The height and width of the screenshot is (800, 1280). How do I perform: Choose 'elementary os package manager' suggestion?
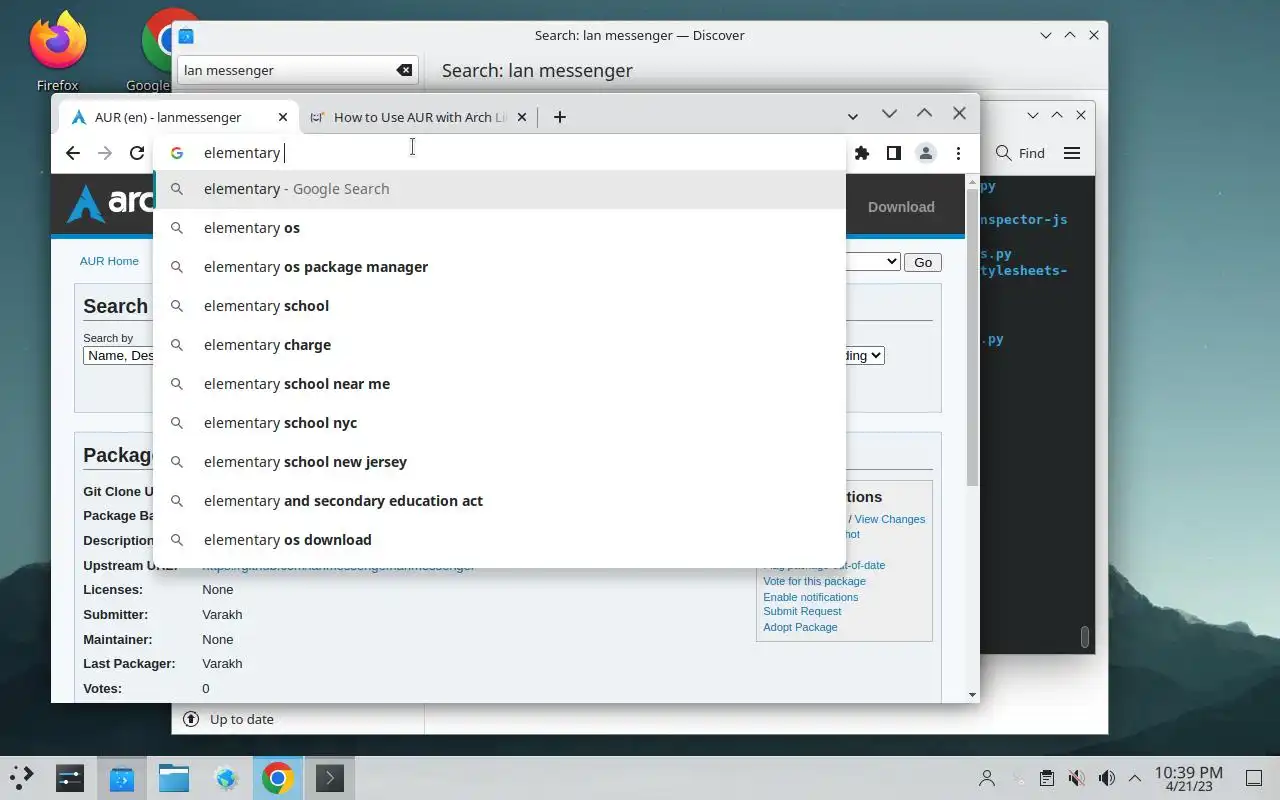[x=499, y=267]
